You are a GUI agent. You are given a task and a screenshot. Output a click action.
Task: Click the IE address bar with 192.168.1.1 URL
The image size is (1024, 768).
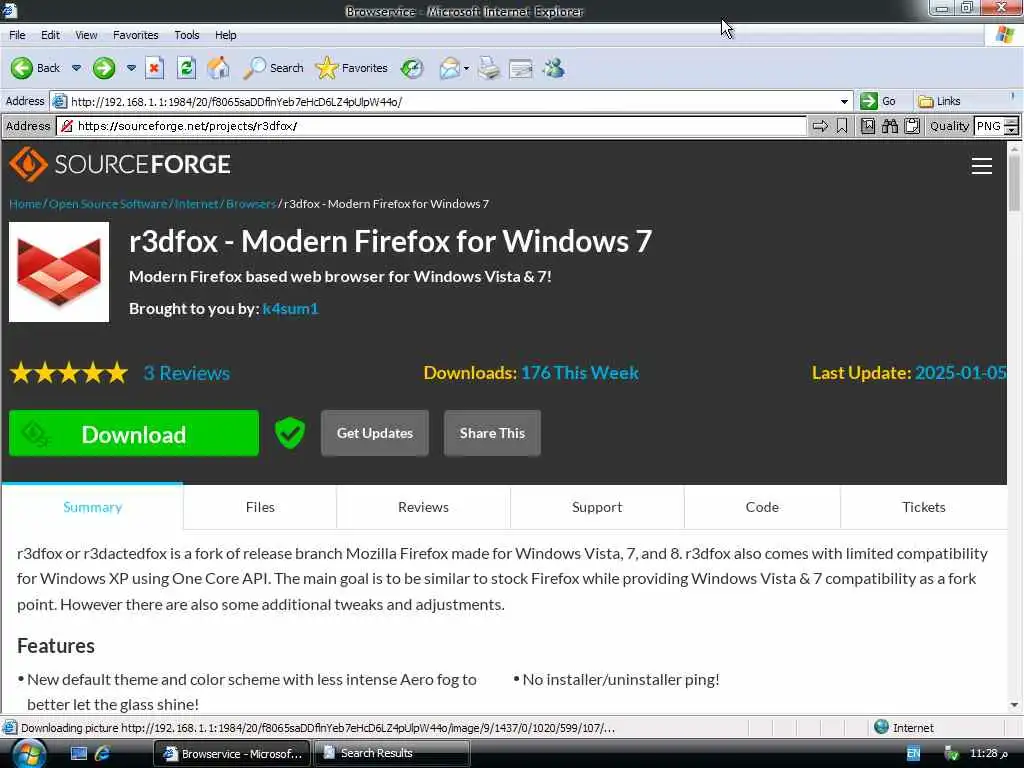click(444, 101)
